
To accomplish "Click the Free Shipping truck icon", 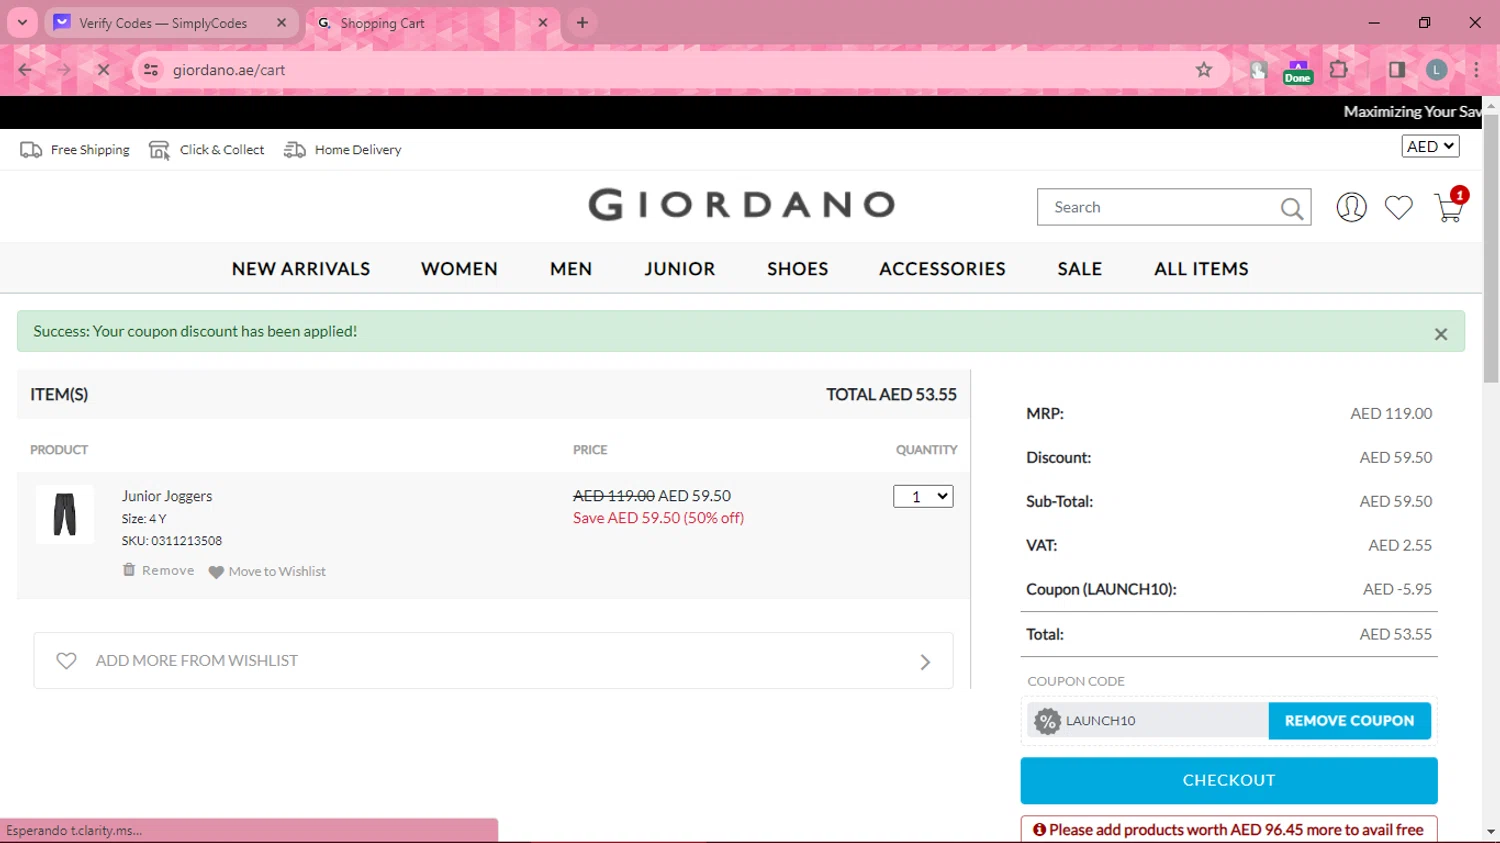I will coord(31,150).
